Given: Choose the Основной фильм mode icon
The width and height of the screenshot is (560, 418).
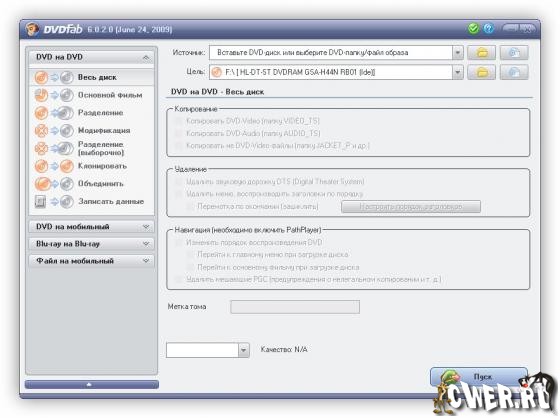Looking at the screenshot, I should click(54, 95).
